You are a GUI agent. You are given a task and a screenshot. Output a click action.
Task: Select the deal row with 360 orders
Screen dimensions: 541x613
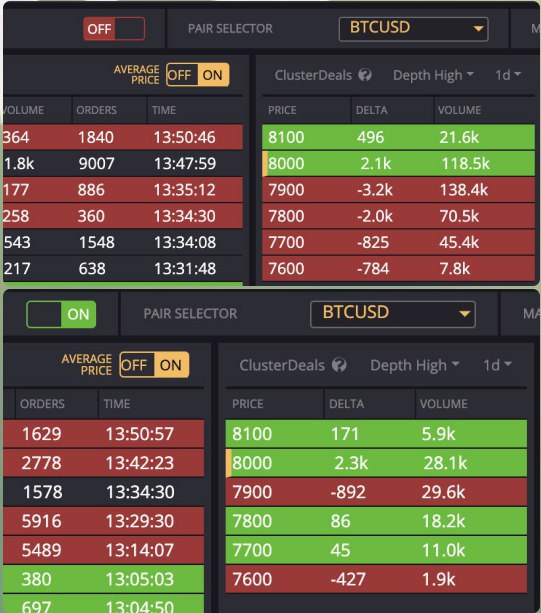123,216
